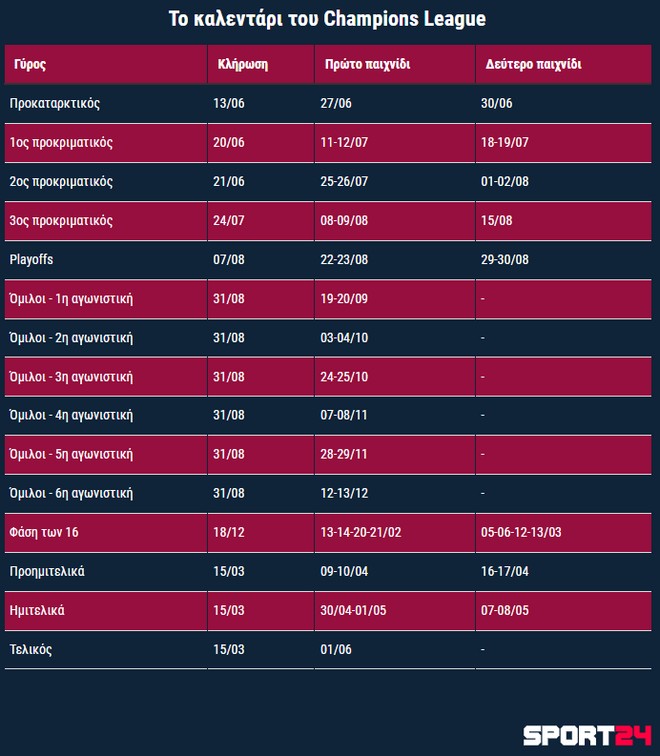Select the Playoffs row label

pos(31,259)
